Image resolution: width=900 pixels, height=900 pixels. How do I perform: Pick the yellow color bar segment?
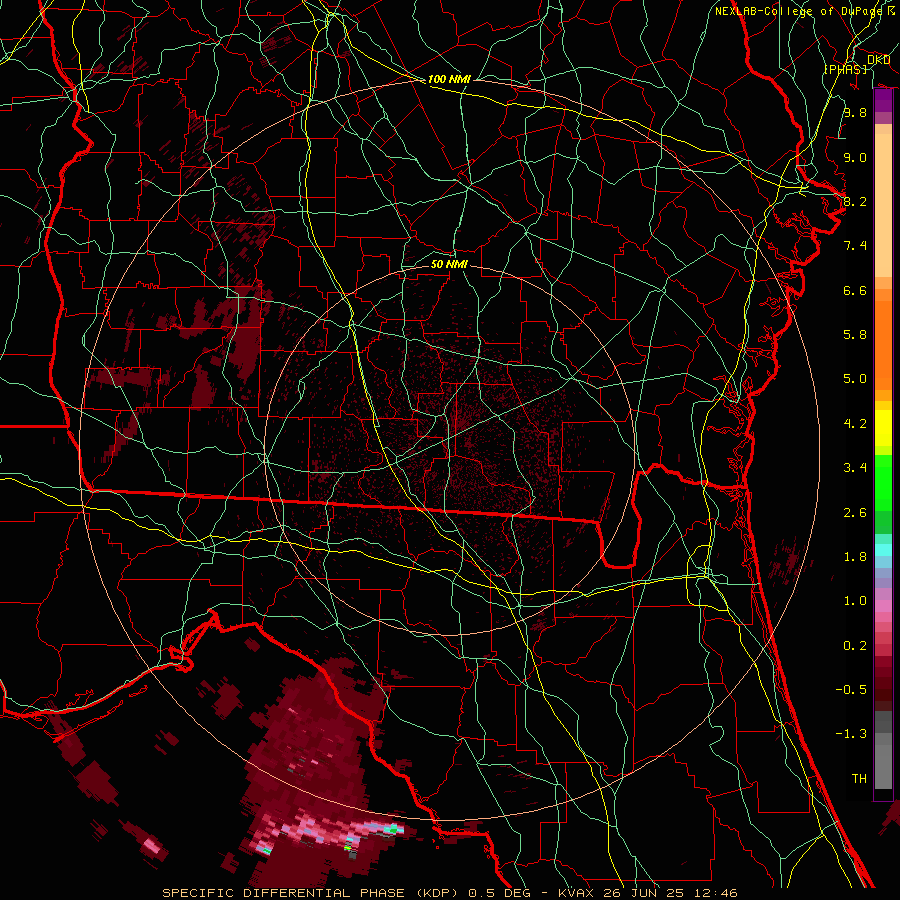coord(883,428)
